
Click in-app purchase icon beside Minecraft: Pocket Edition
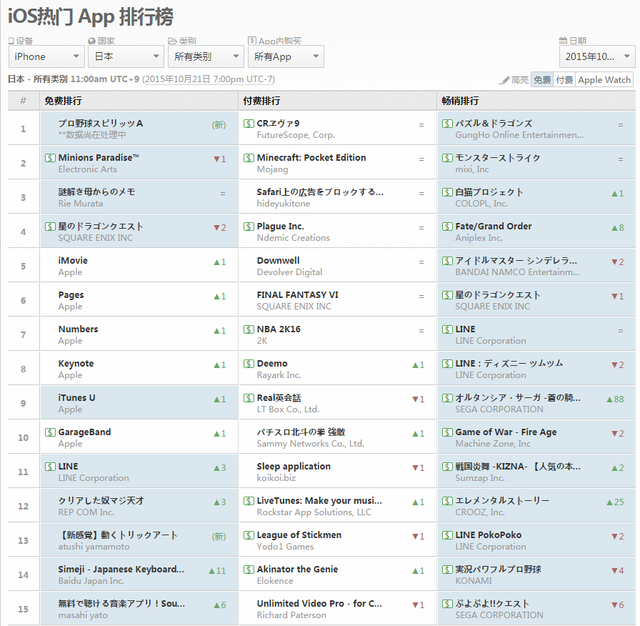[249, 158]
